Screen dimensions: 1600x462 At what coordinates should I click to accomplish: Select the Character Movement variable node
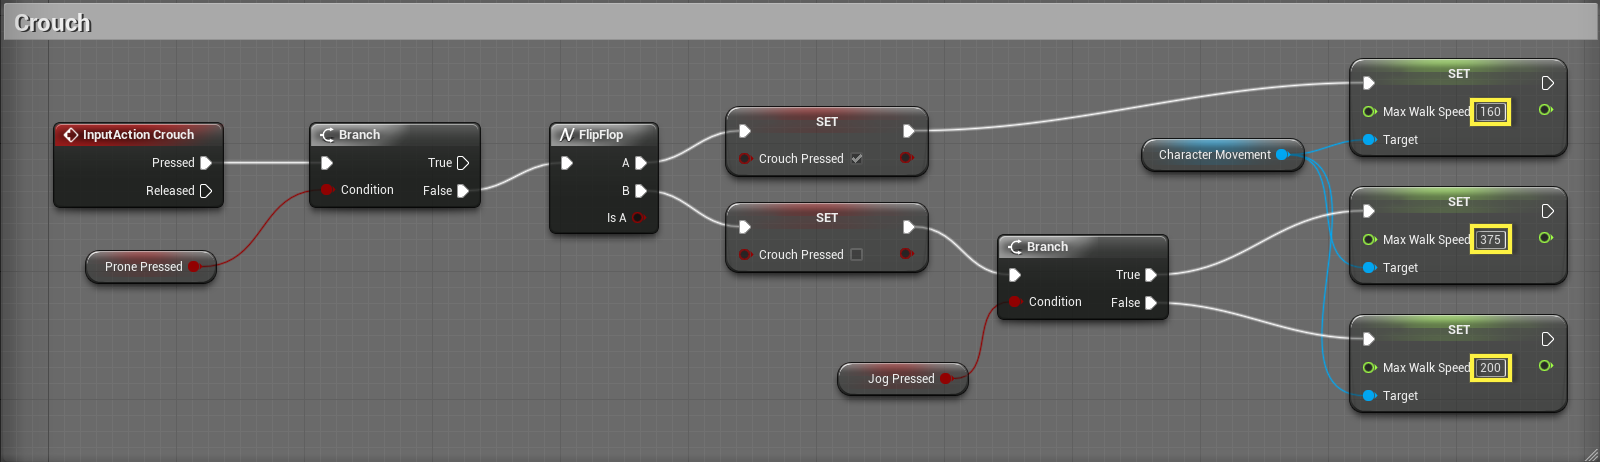click(1223, 155)
